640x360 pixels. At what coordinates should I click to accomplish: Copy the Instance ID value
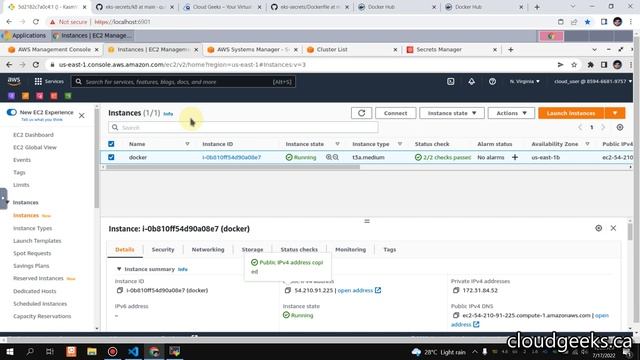pos(120,290)
